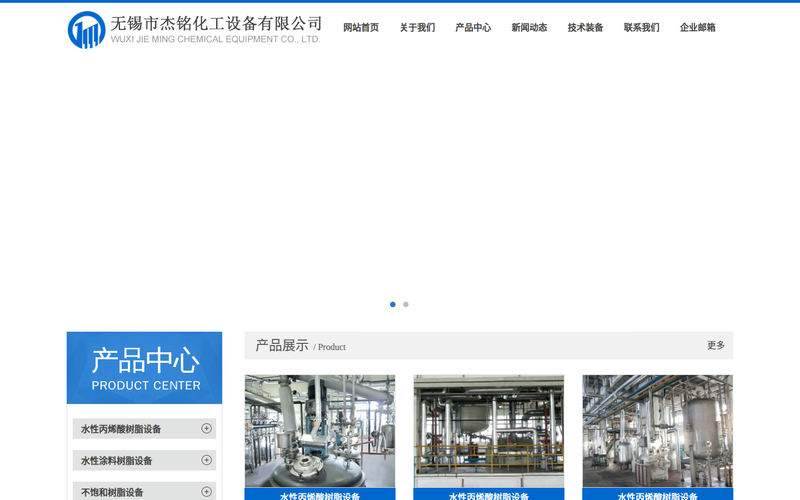Viewport: 800px width, 500px height.
Task: Open the third product thumbnail with tall tank
Action: 658,431
